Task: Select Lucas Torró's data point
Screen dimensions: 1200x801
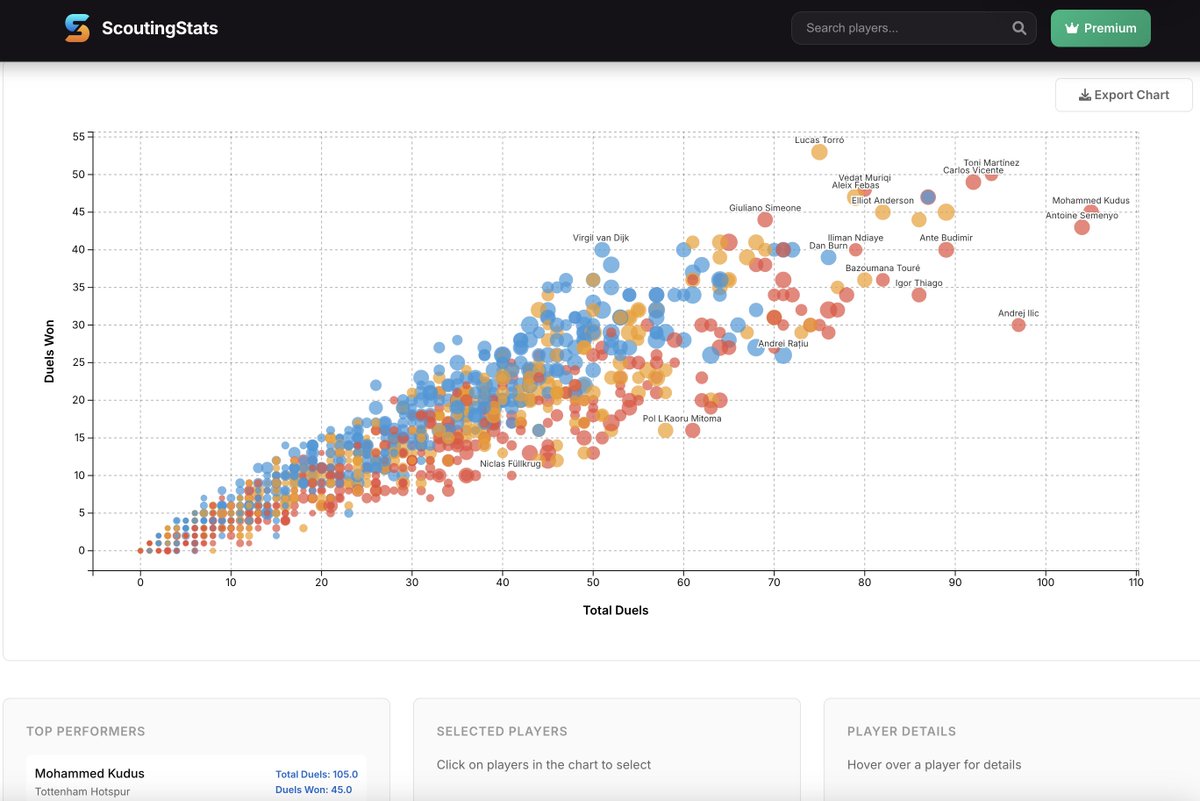Action: (818, 152)
